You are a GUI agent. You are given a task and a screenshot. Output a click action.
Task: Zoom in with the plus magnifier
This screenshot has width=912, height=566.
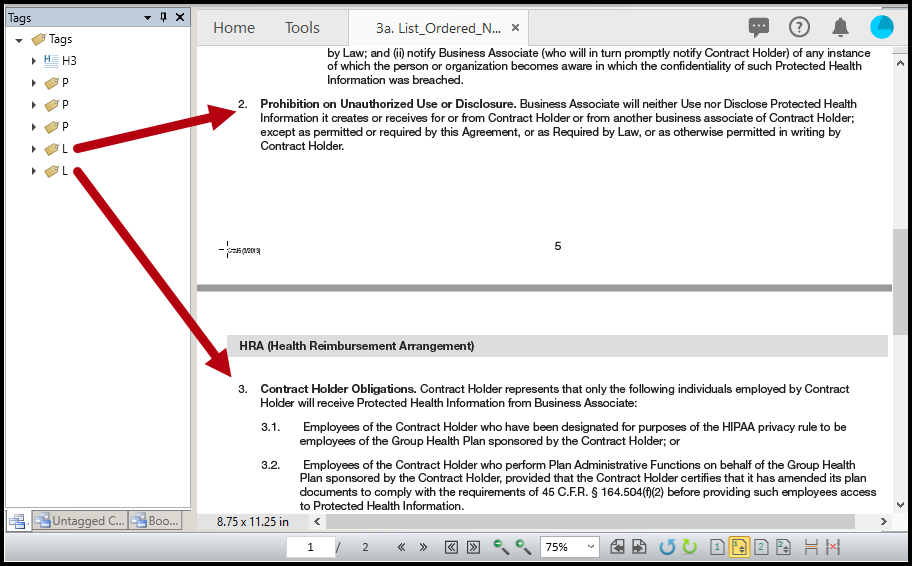(x=523, y=547)
